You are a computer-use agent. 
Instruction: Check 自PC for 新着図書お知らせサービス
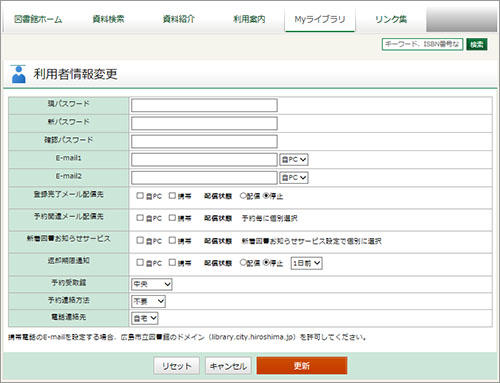click(x=140, y=240)
